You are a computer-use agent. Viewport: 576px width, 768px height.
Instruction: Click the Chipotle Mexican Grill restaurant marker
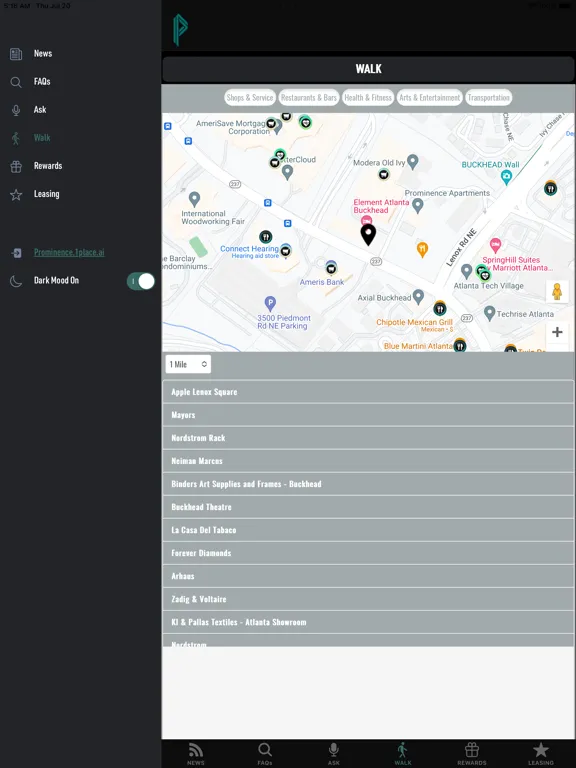point(440,309)
